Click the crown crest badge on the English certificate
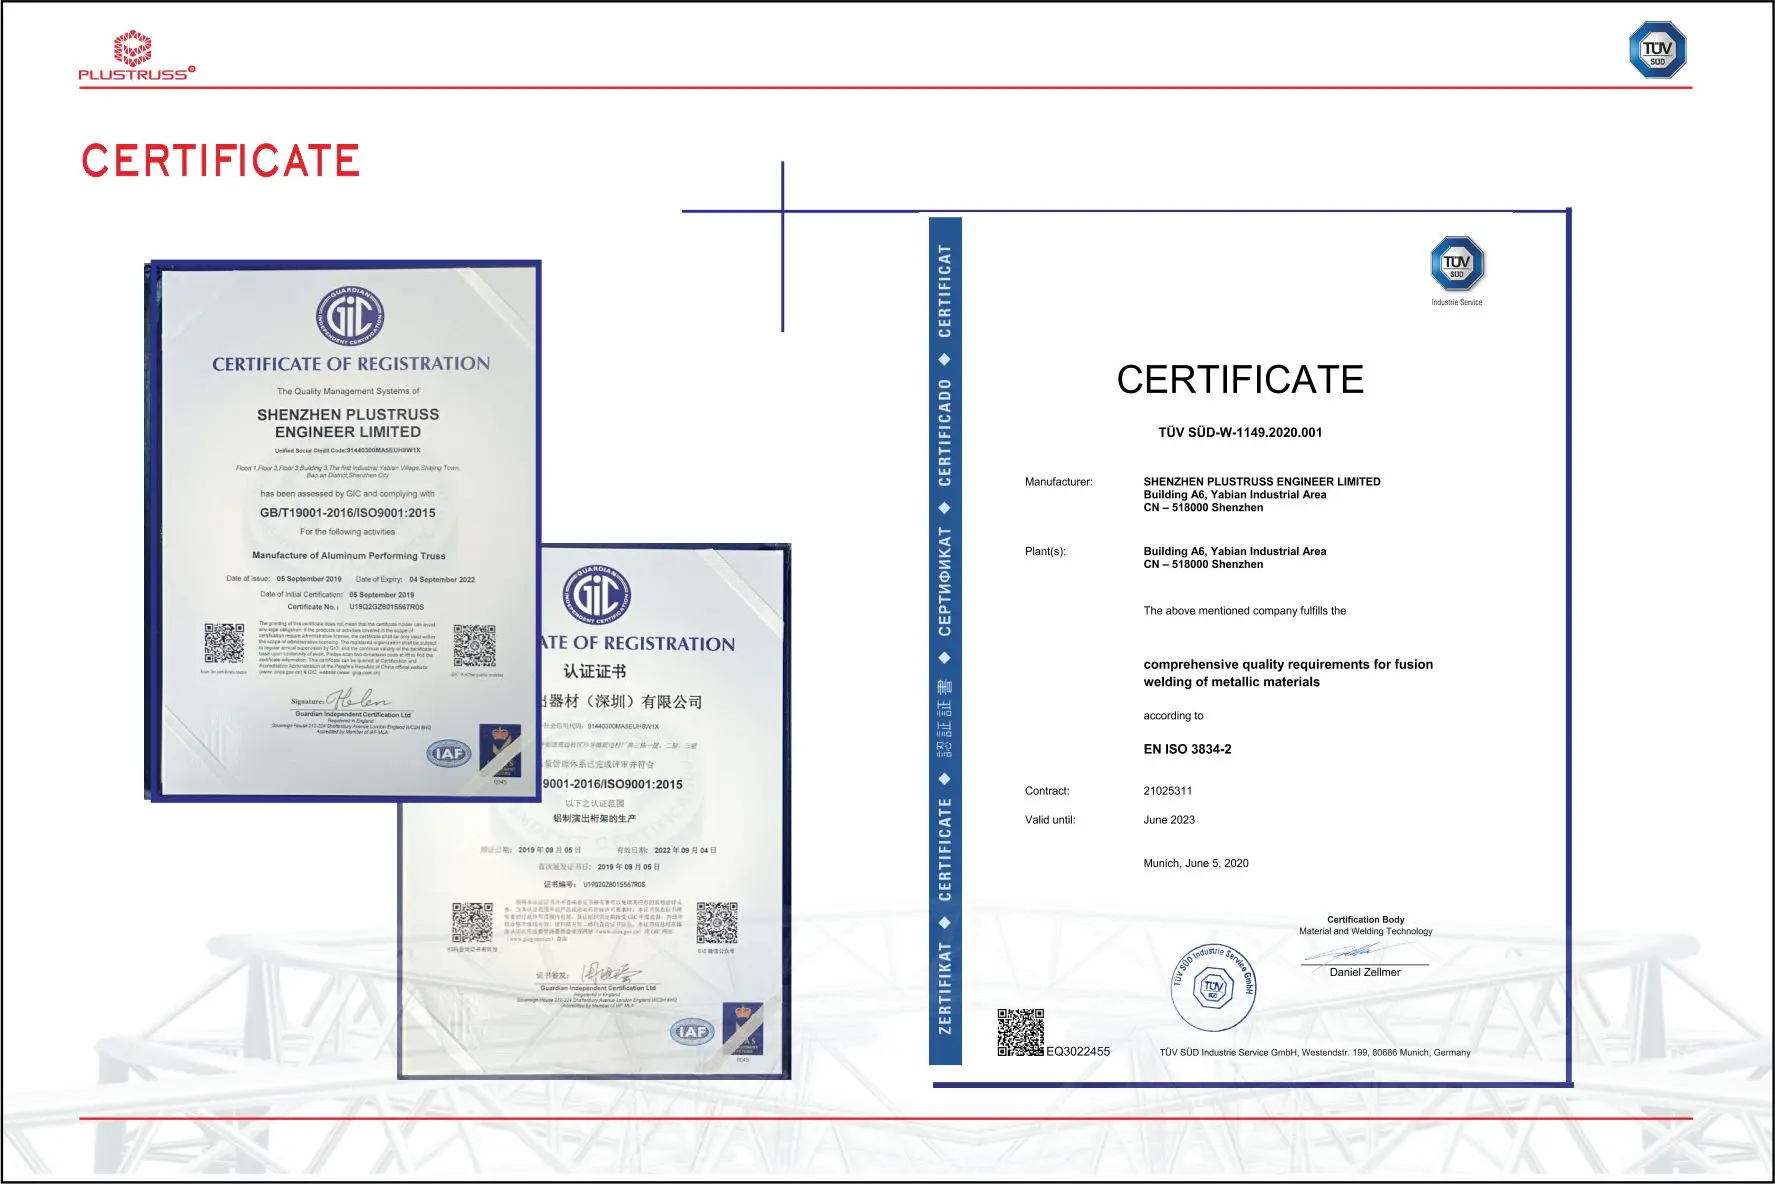This screenshot has width=1775, height=1184. [x=500, y=751]
